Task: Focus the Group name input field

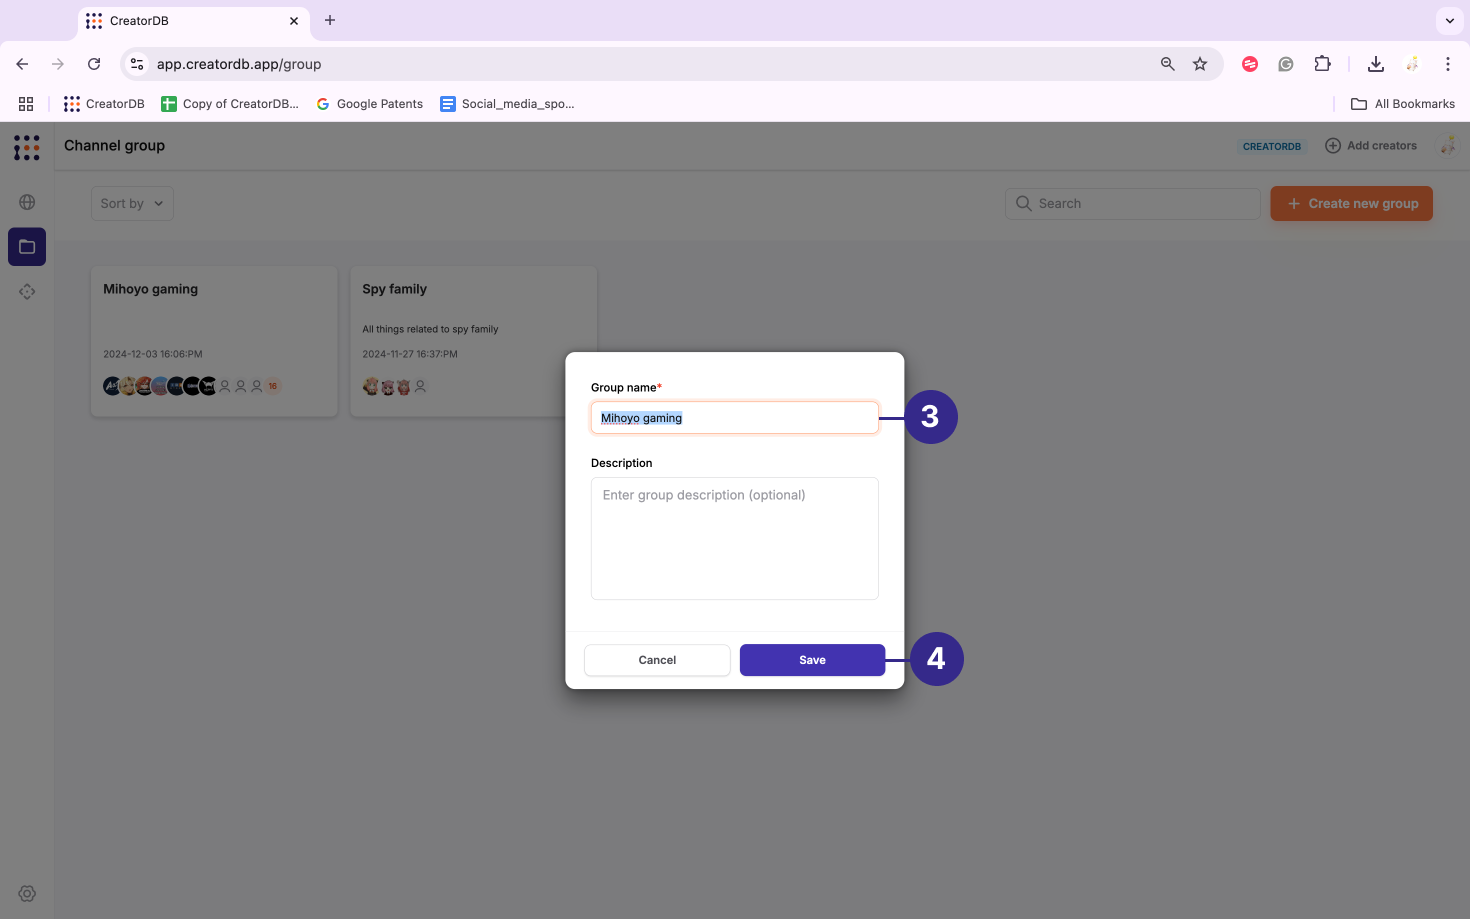Action: pyautogui.click(x=735, y=418)
